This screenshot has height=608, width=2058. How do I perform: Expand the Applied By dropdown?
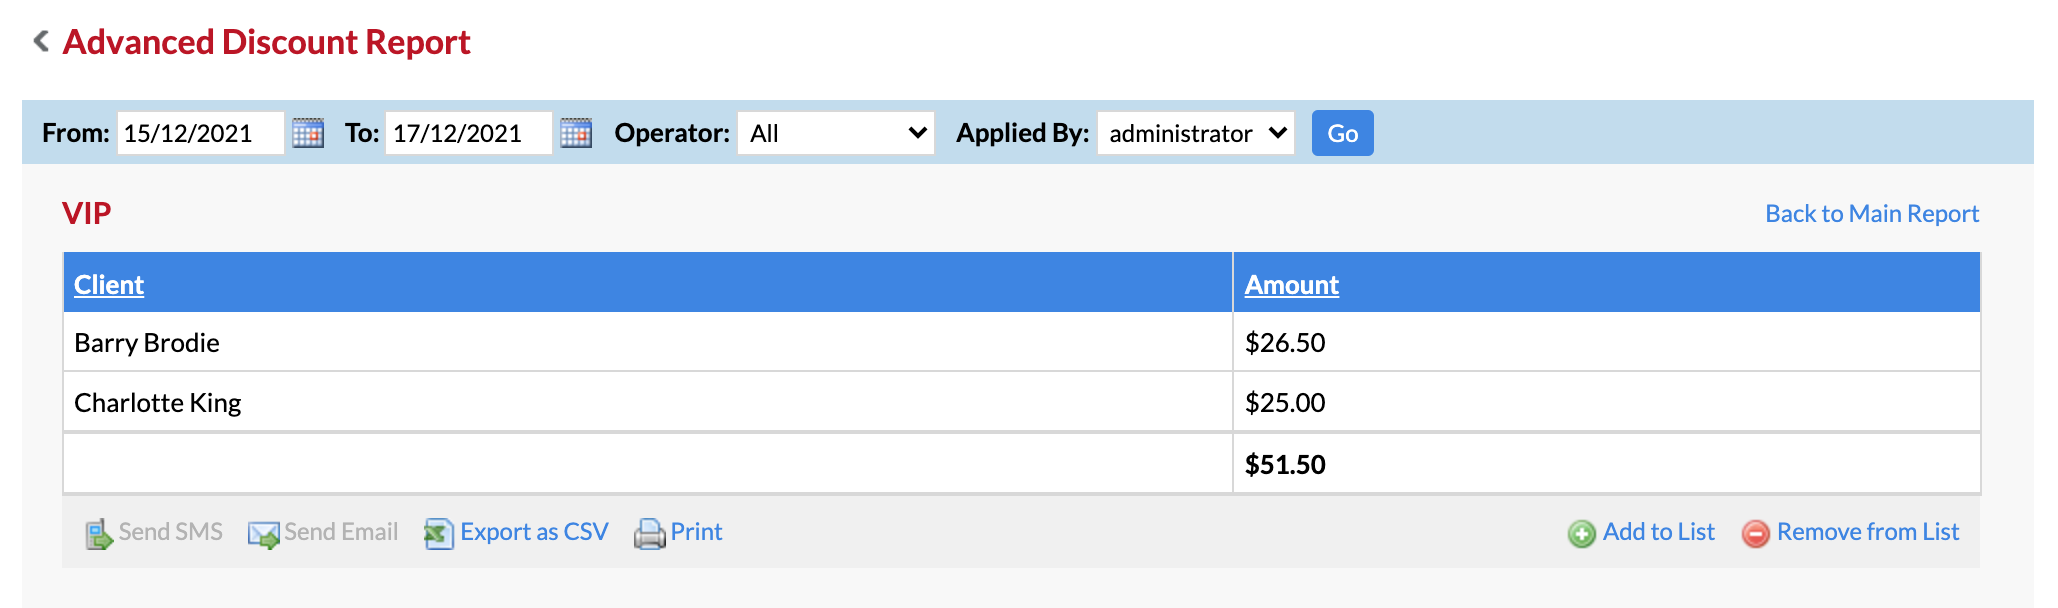click(1196, 133)
